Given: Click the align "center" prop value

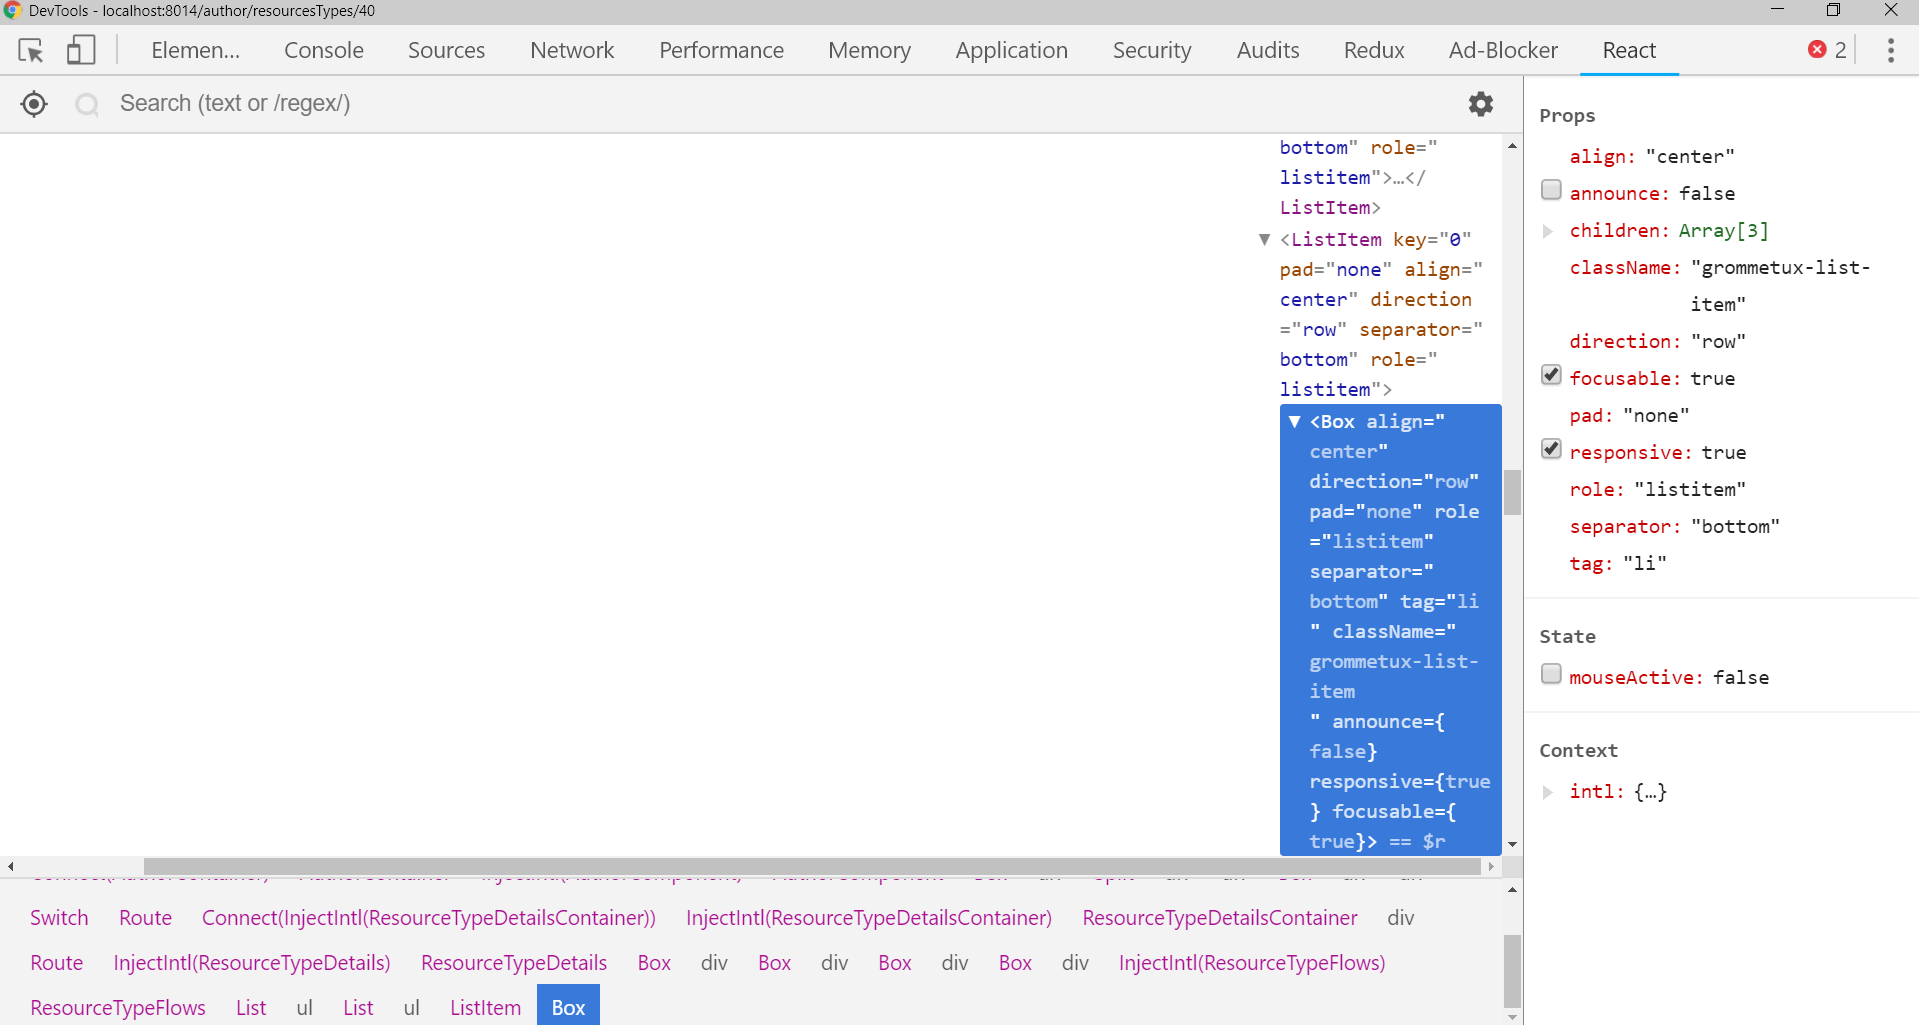Looking at the screenshot, I should pyautogui.click(x=1690, y=157).
